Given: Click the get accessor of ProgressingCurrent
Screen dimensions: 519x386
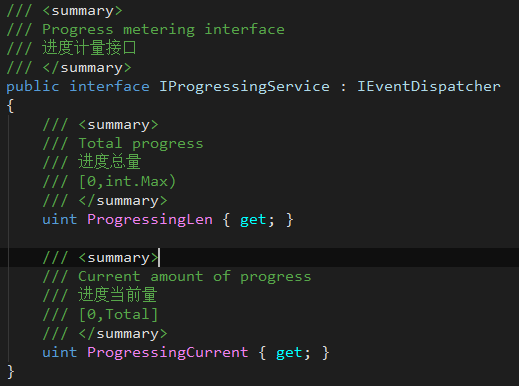Looking at the screenshot, I should [289, 353].
